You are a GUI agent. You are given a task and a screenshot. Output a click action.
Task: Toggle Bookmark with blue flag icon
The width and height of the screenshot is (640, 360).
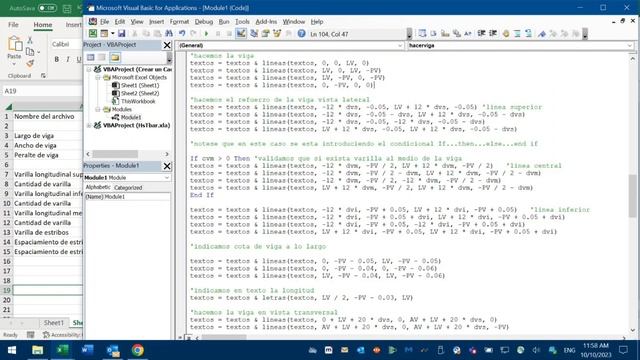(542, 33)
